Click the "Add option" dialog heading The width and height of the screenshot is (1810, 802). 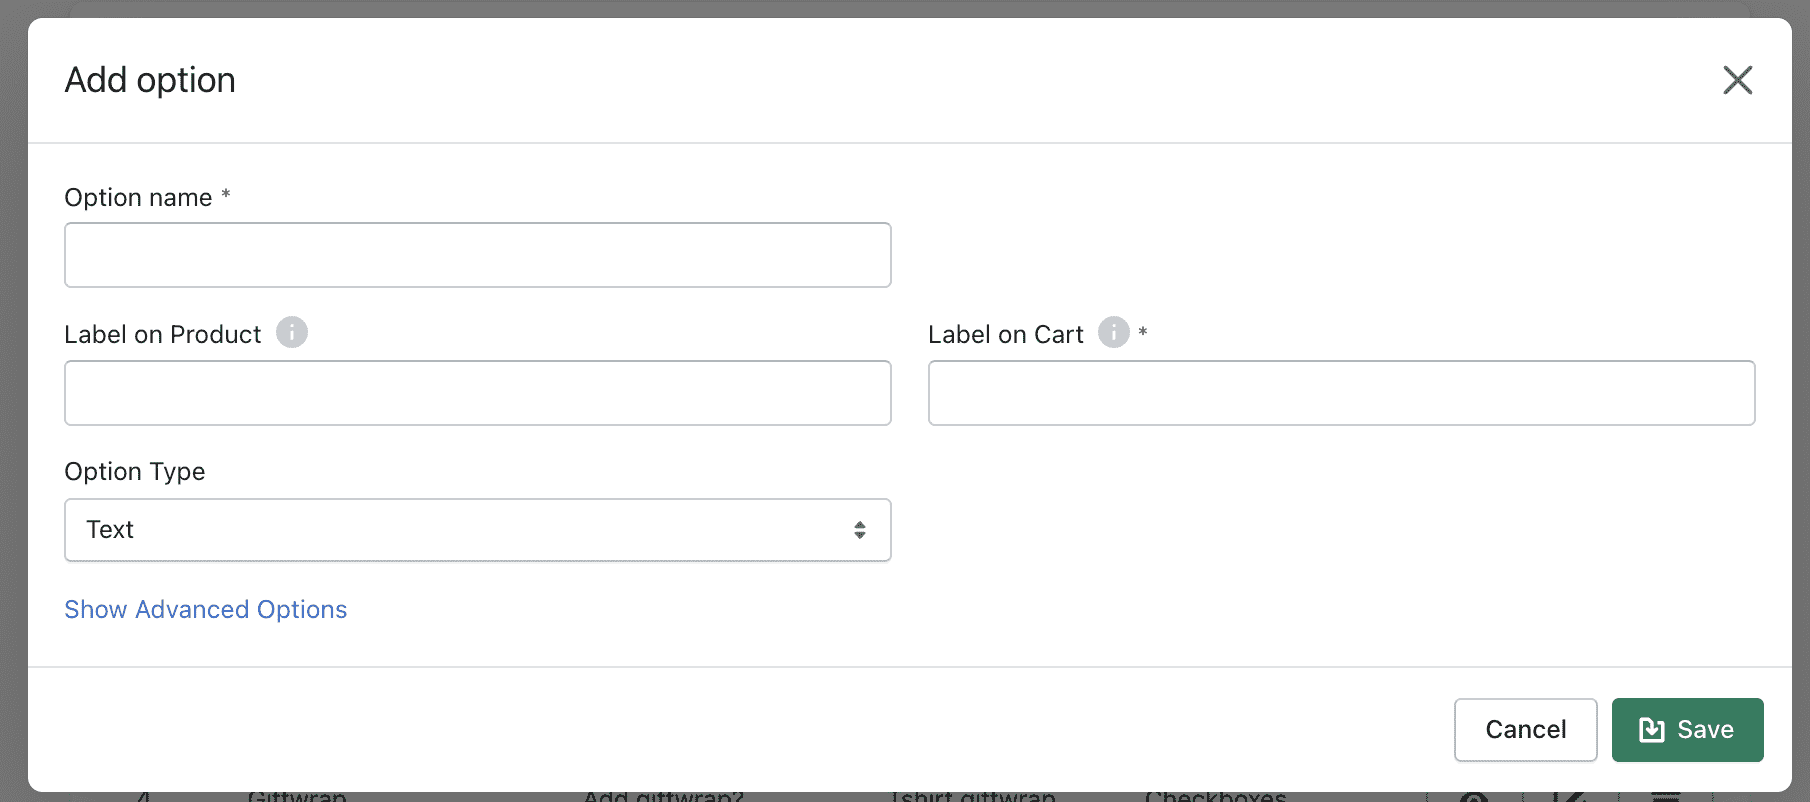(x=150, y=80)
